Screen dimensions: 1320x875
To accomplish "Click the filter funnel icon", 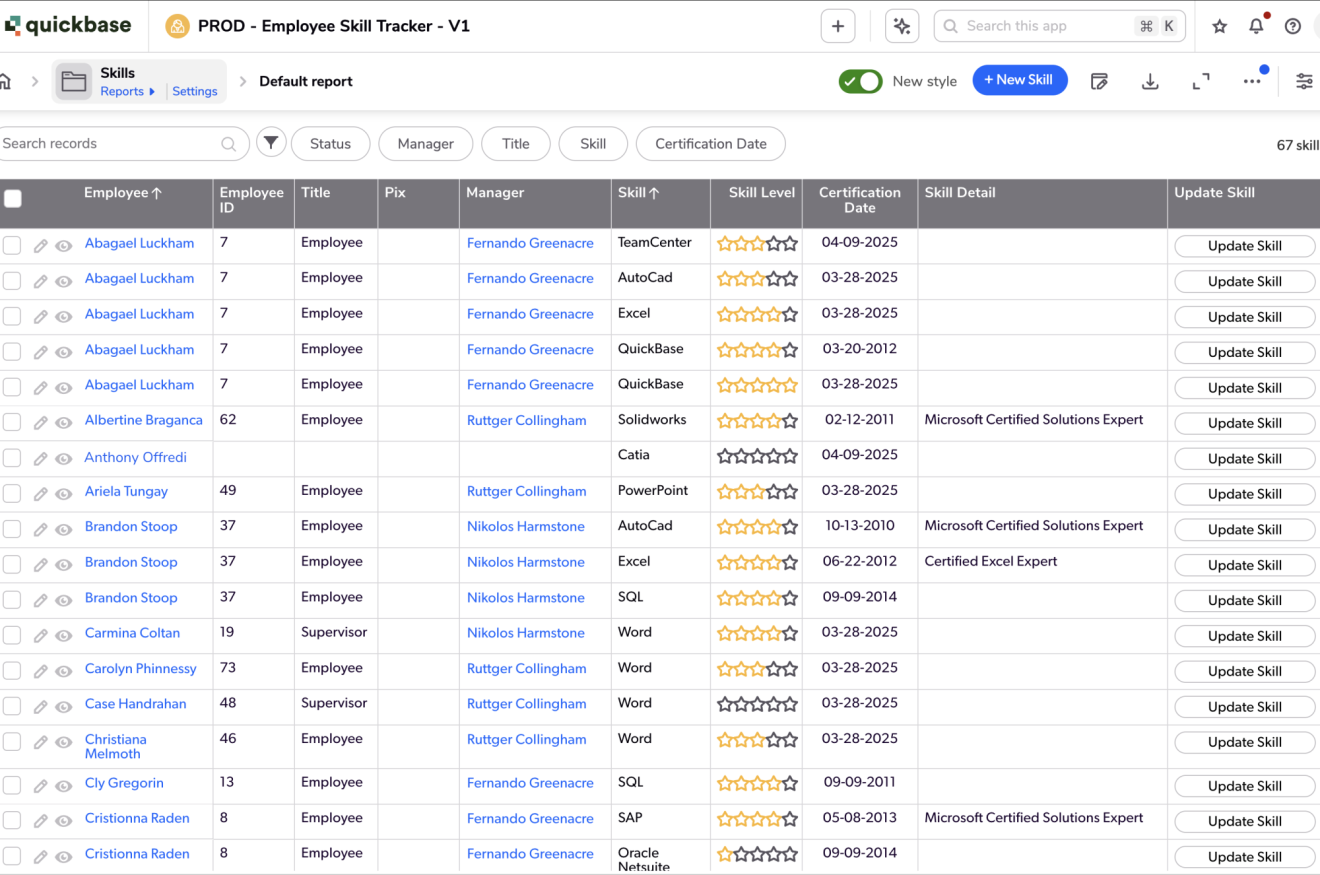I will point(271,143).
